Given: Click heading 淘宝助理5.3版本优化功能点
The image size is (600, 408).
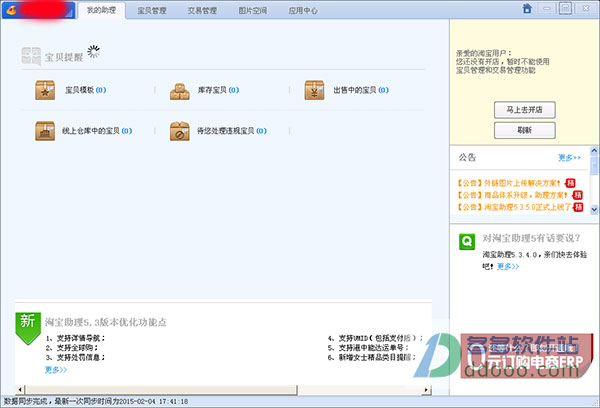Looking at the screenshot, I should (x=106, y=322).
